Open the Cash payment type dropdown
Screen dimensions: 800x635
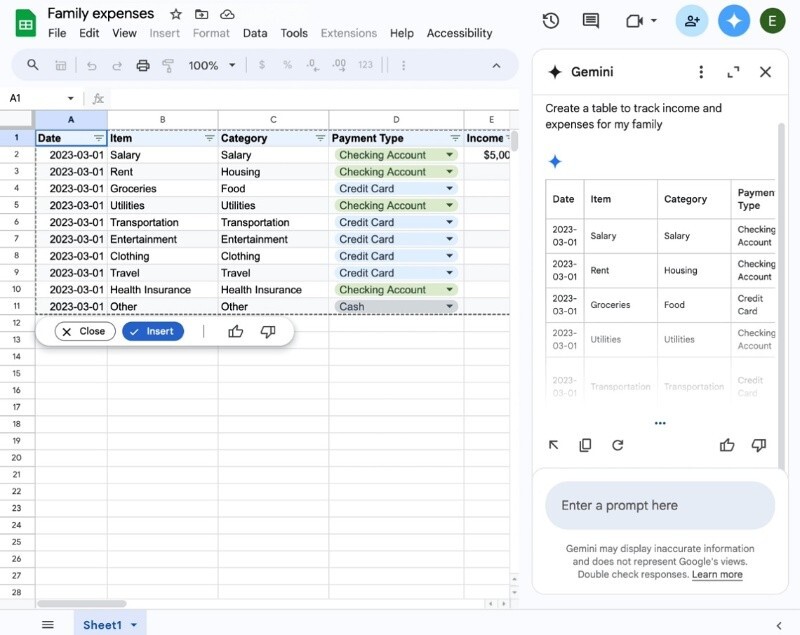449,307
